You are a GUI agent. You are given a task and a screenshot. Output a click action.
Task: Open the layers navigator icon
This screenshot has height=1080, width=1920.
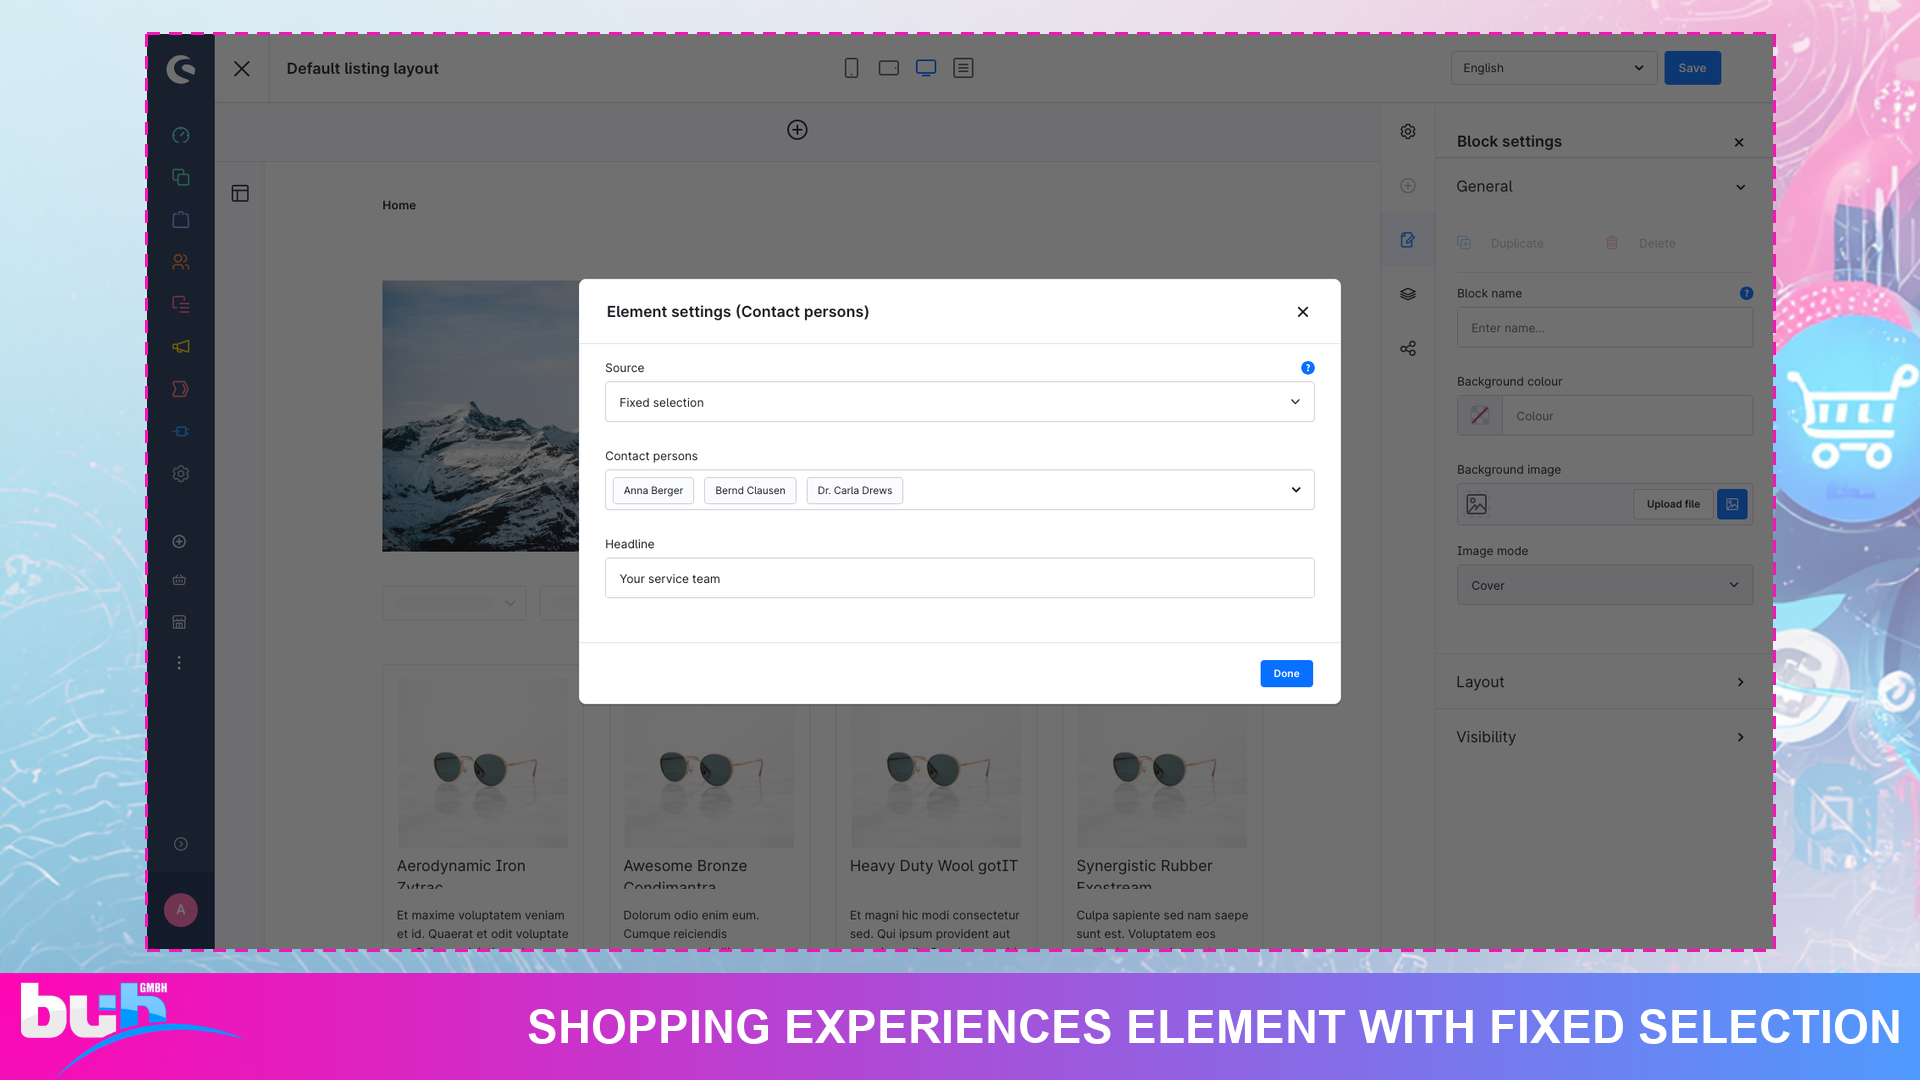1408,294
